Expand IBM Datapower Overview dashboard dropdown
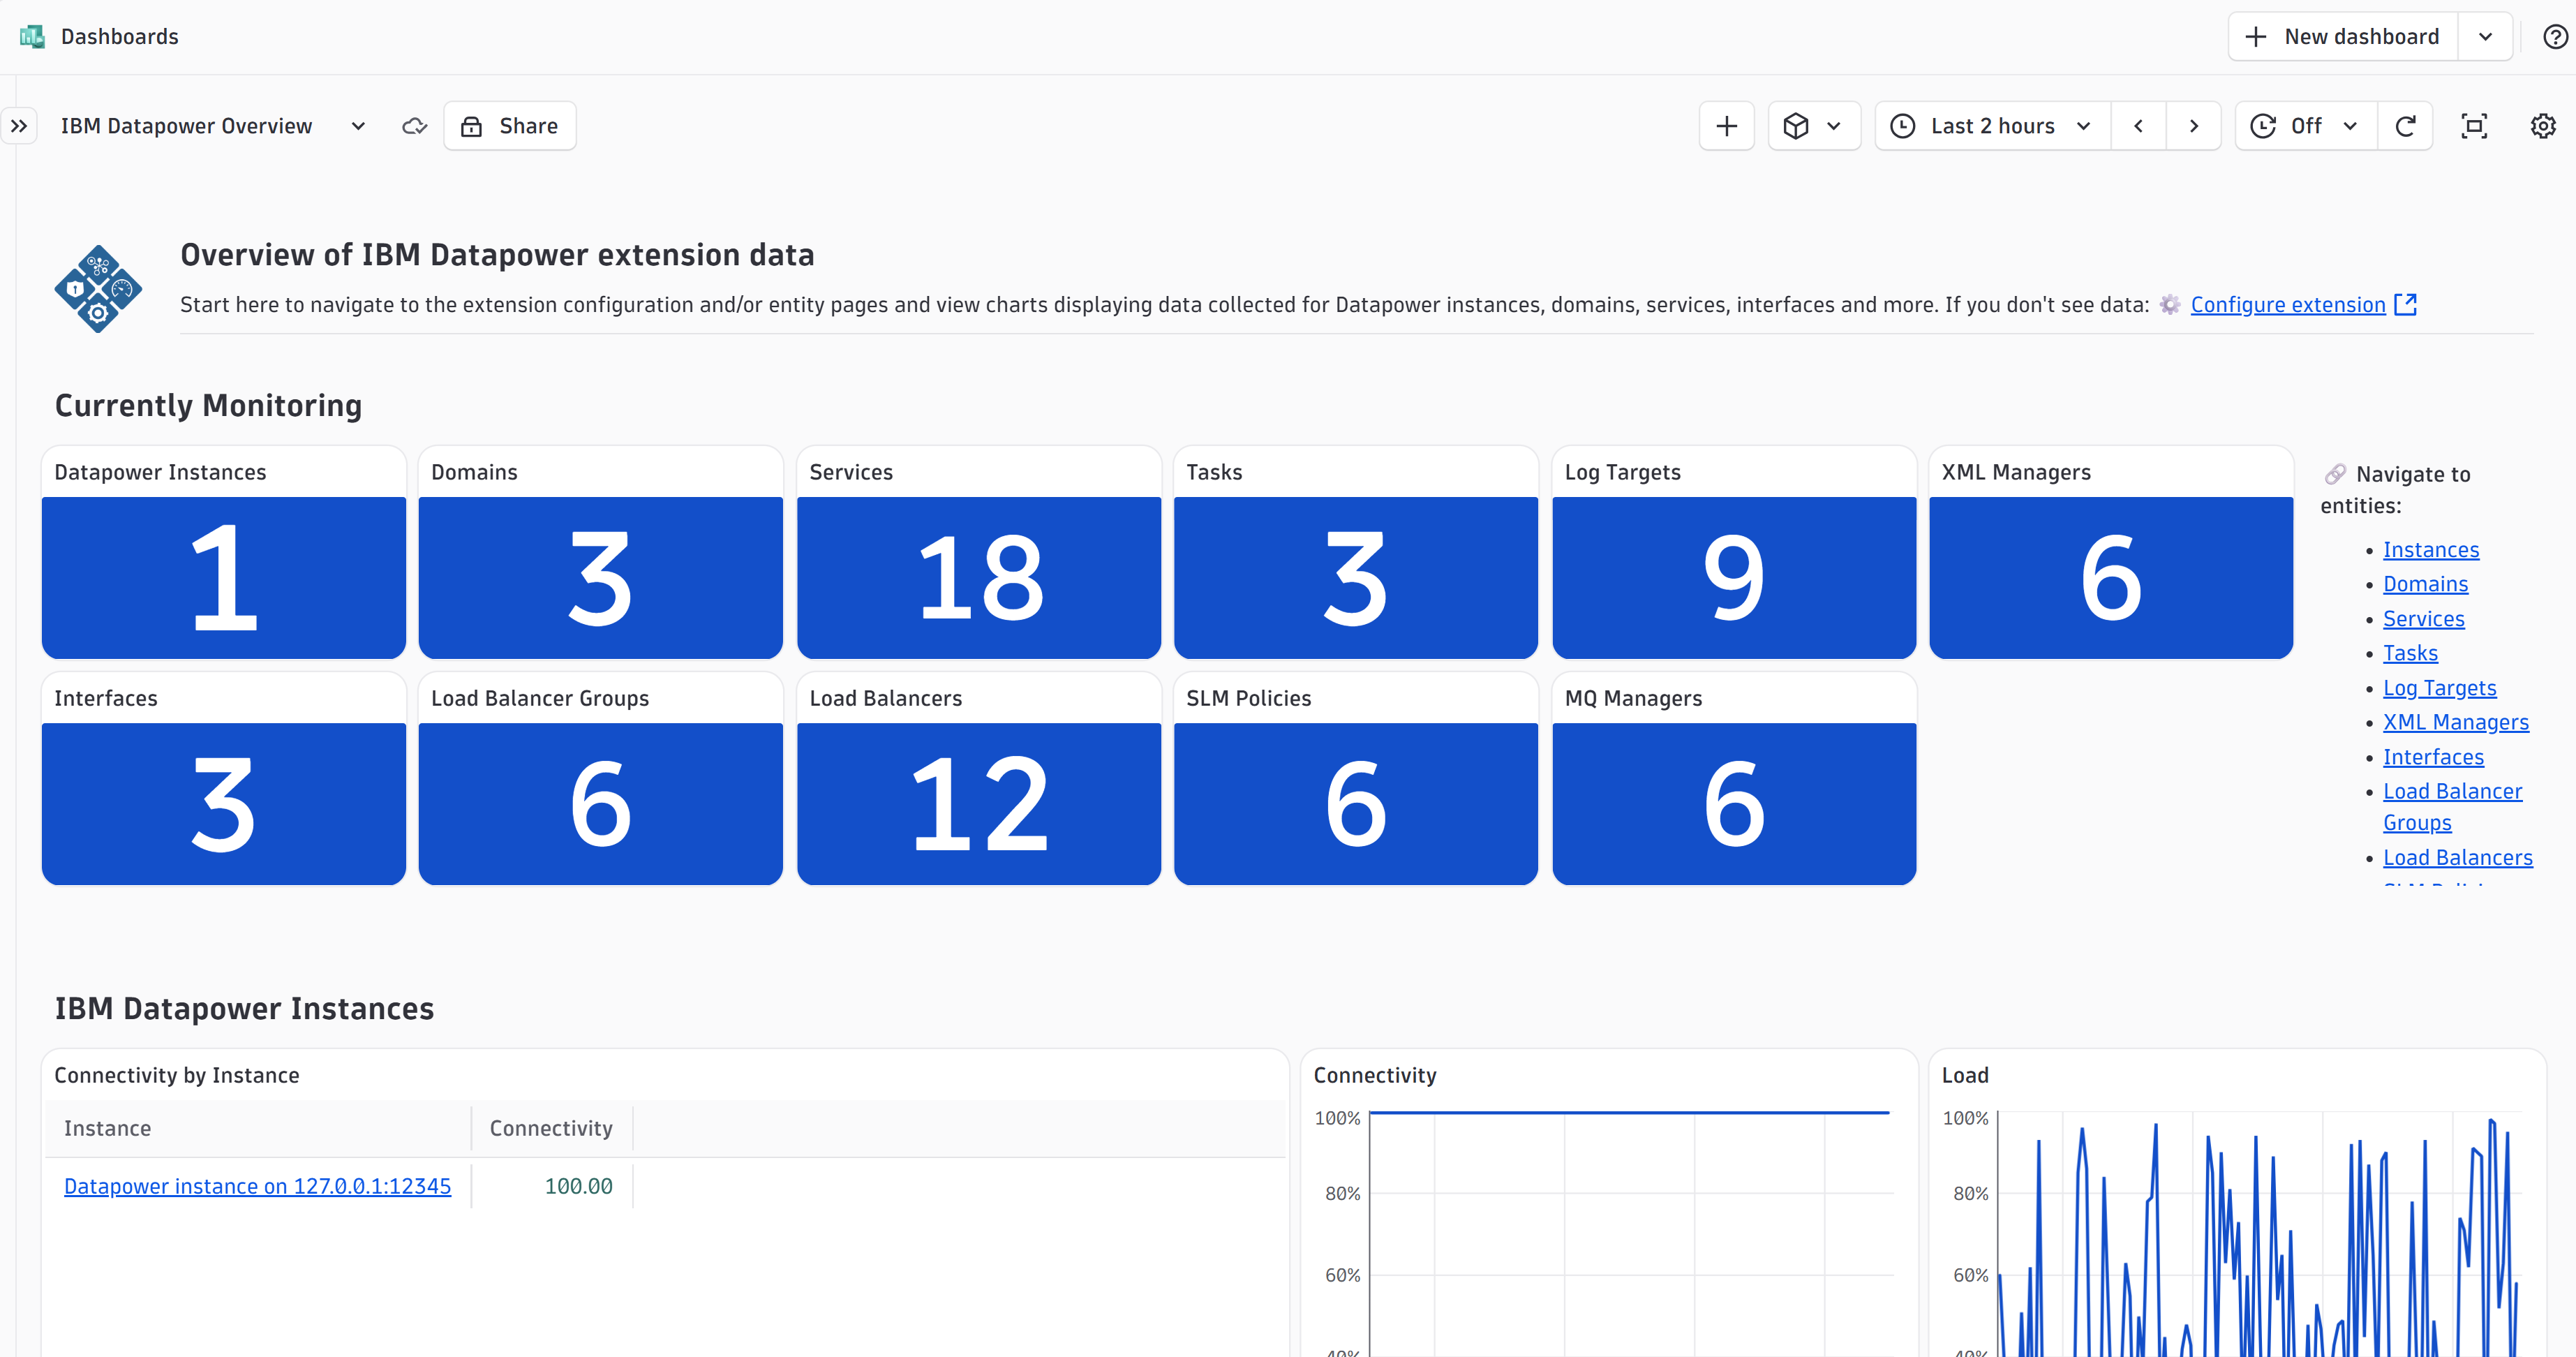The height and width of the screenshot is (1357, 2576). tap(358, 126)
